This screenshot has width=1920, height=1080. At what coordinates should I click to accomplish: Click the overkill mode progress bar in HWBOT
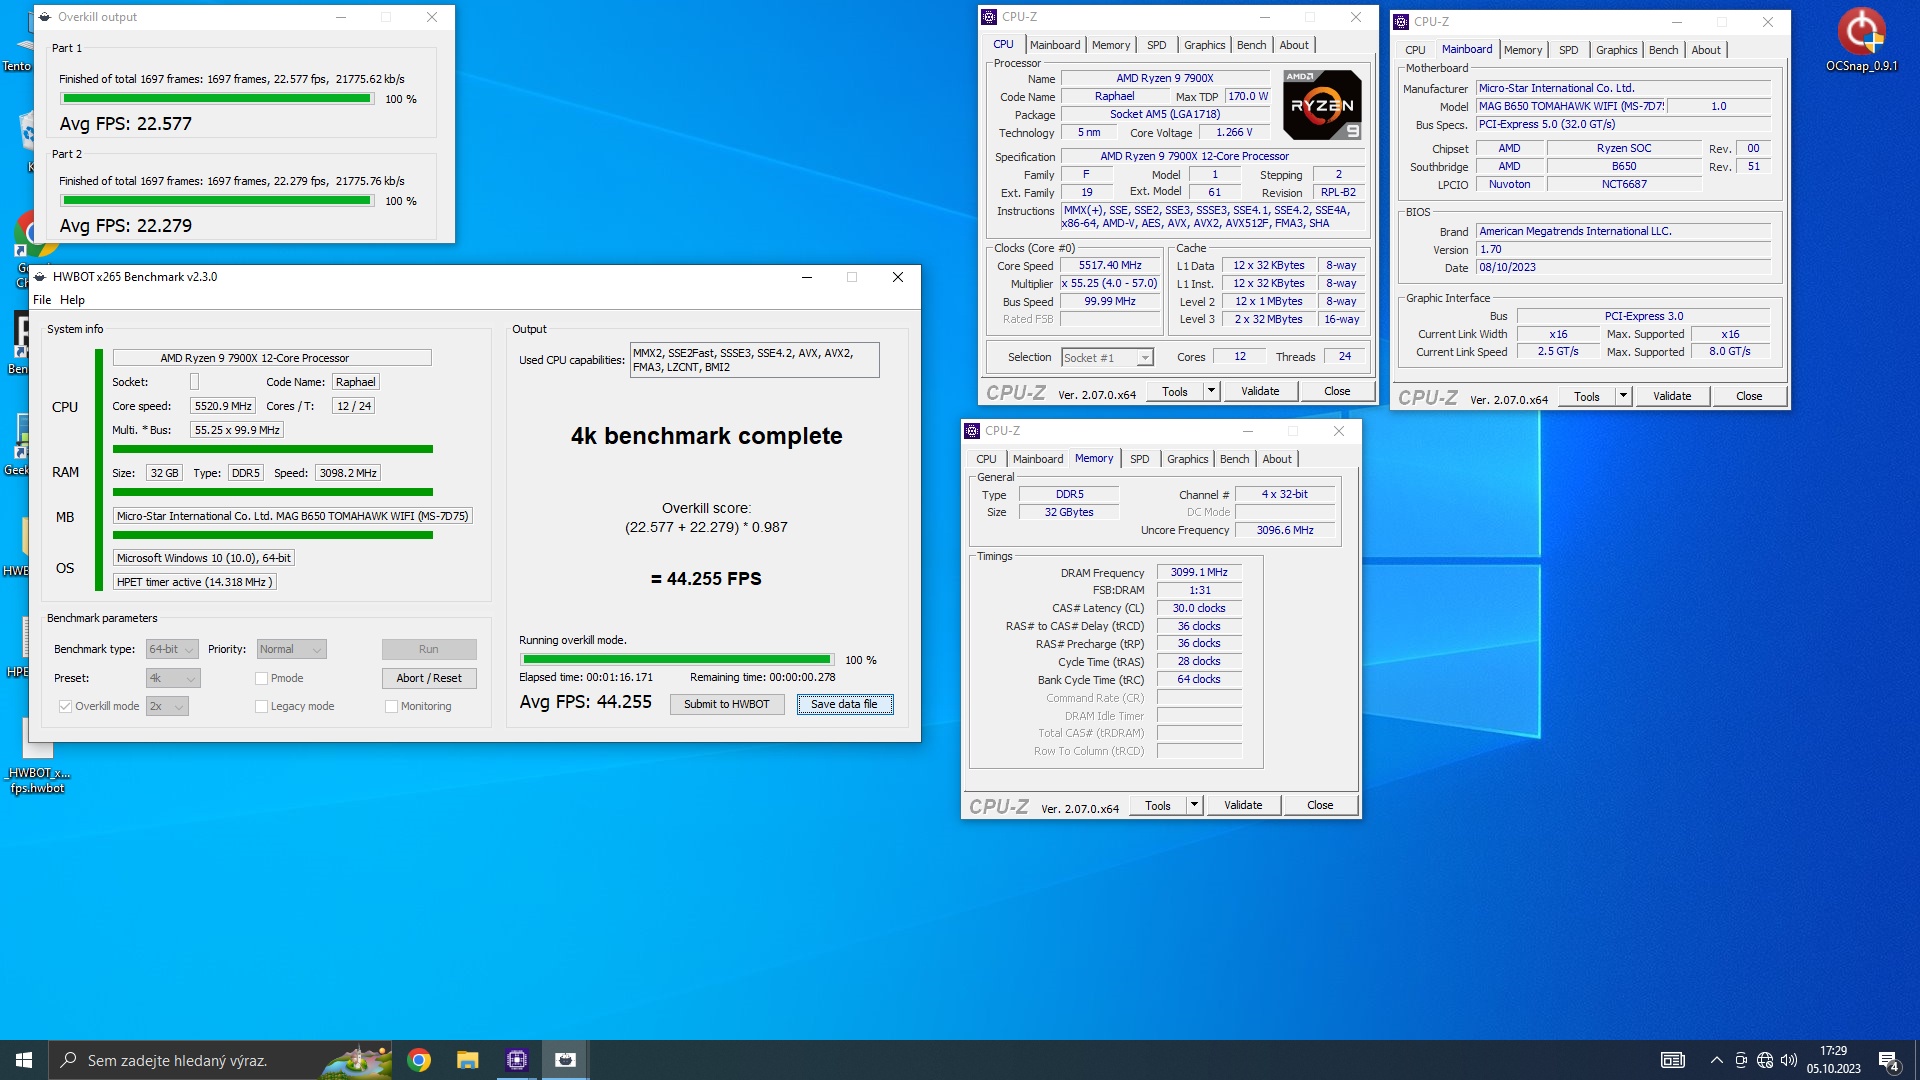click(x=677, y=660)
